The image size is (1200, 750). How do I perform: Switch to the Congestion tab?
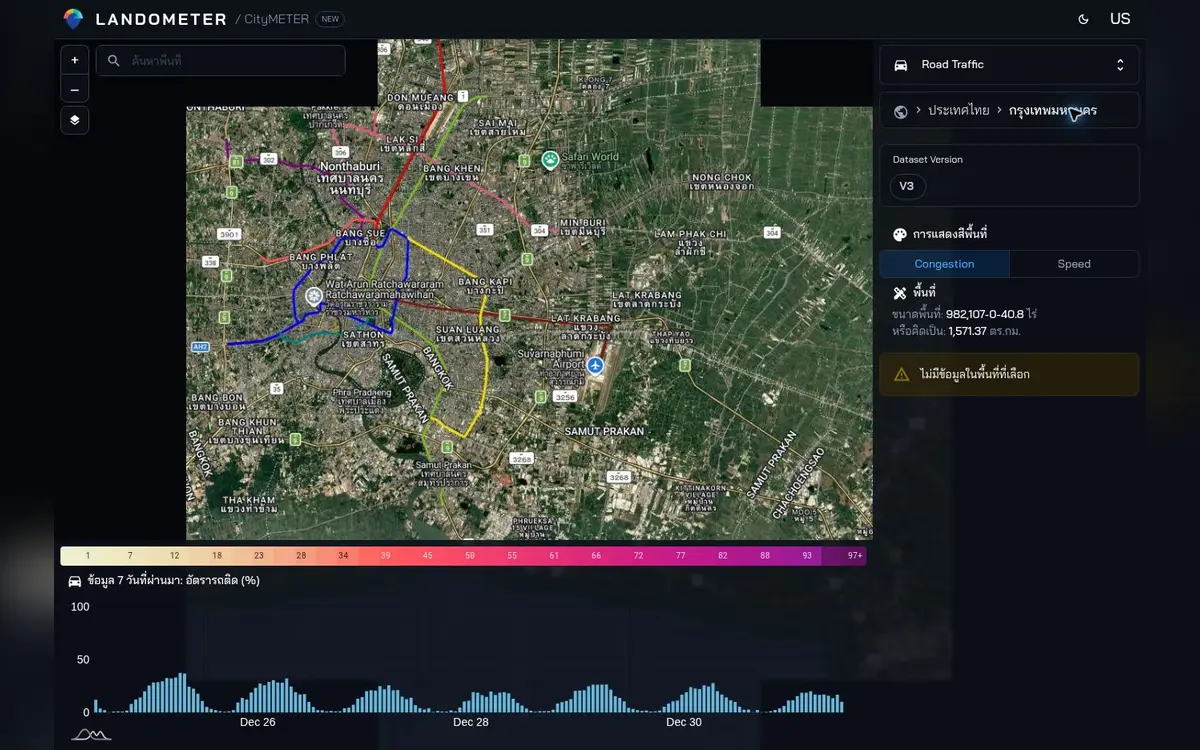tap(944, 264)
